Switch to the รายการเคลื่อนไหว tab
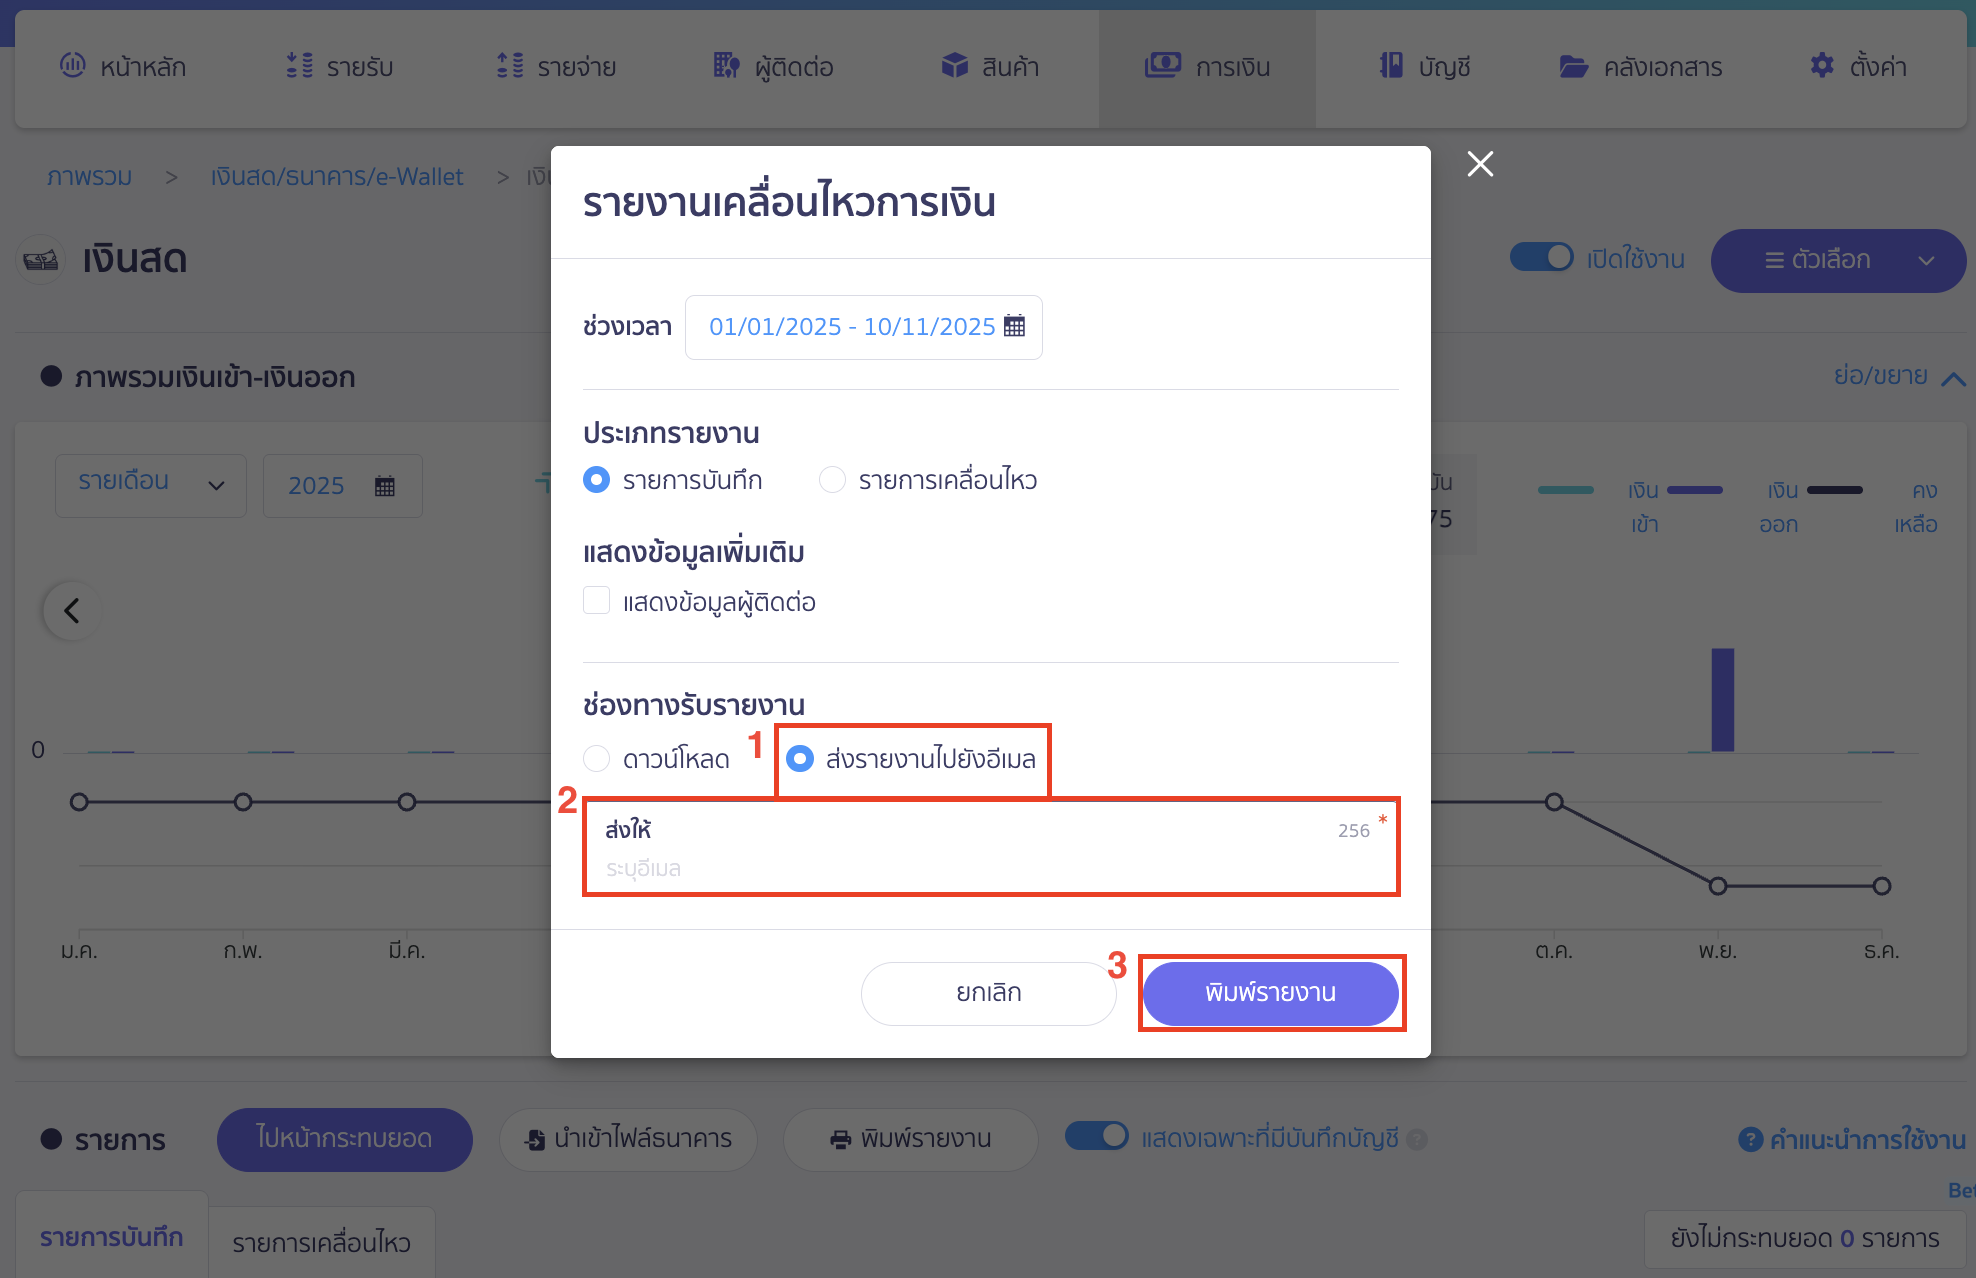The width and height of the screenshot is (1976, 1278). [x=321, y=1243]
